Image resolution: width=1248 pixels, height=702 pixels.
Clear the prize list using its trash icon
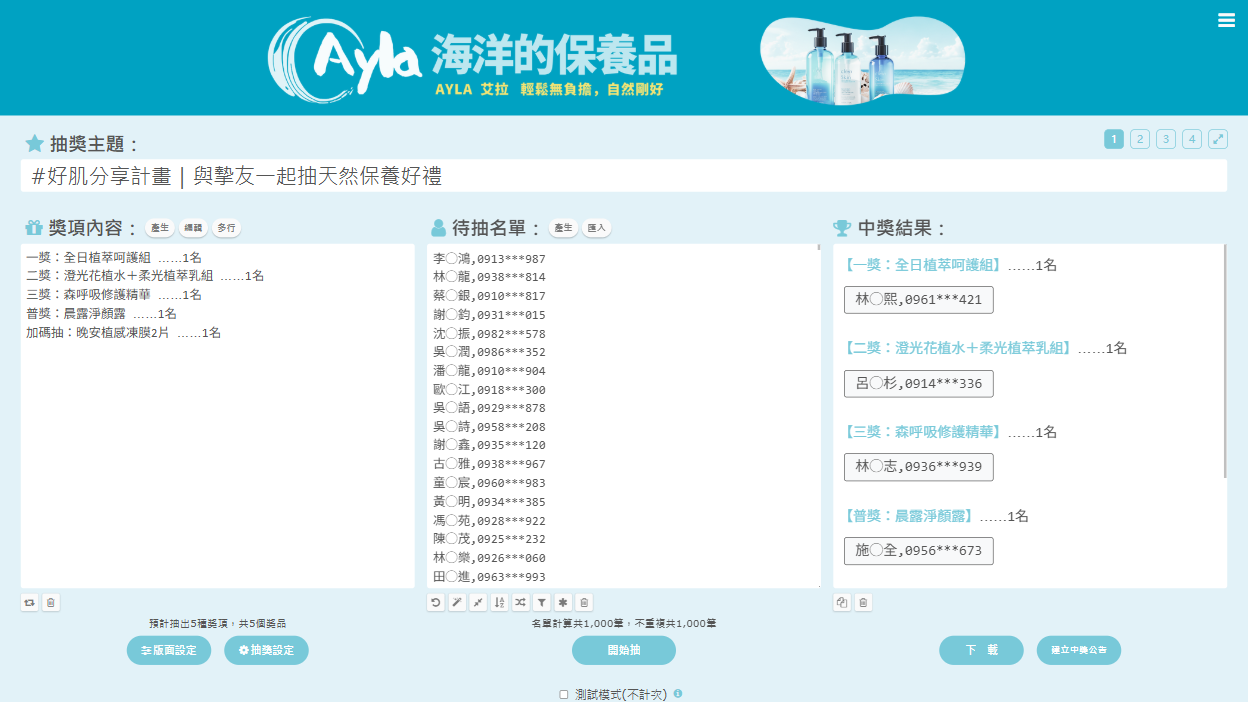(x=52, y=602)
